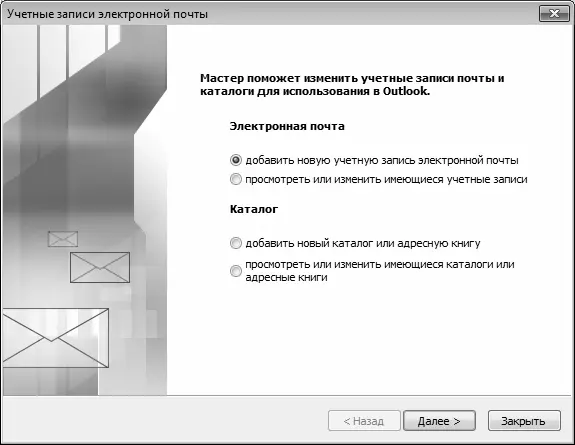
Task: Click the 'Далее >' button
Action: (x=439, y=421)
